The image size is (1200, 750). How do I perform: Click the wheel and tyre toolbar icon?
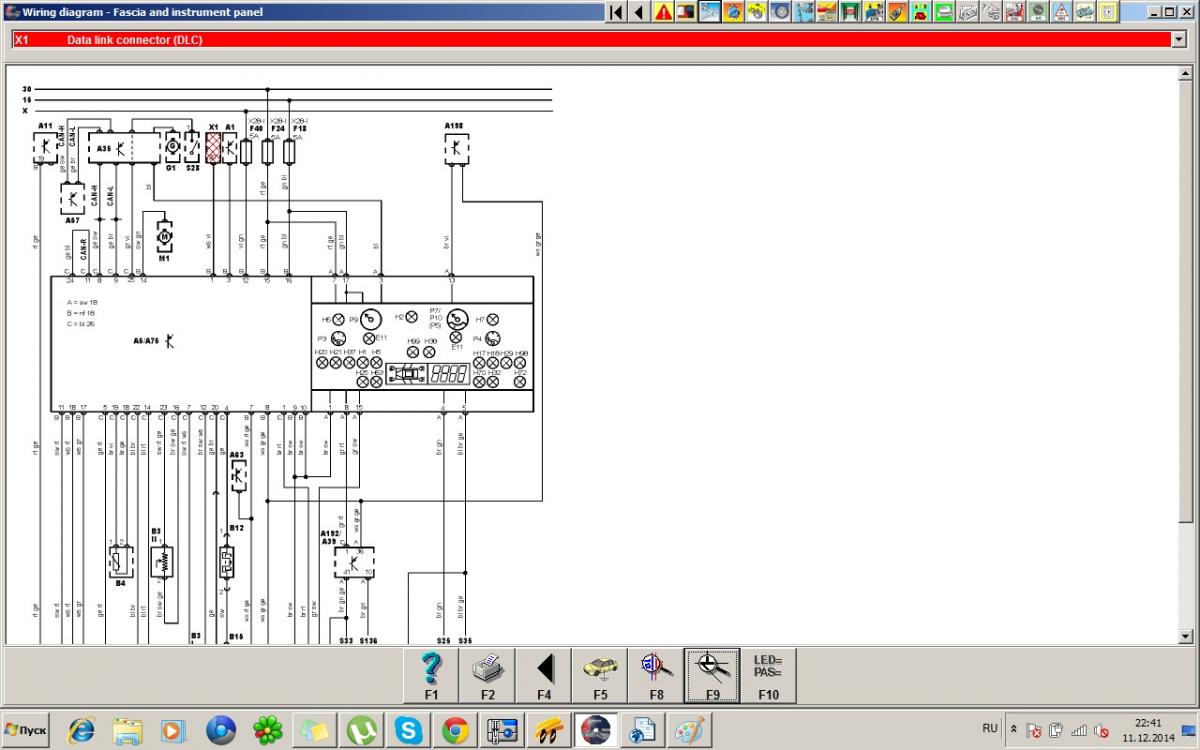coord(781,12)
